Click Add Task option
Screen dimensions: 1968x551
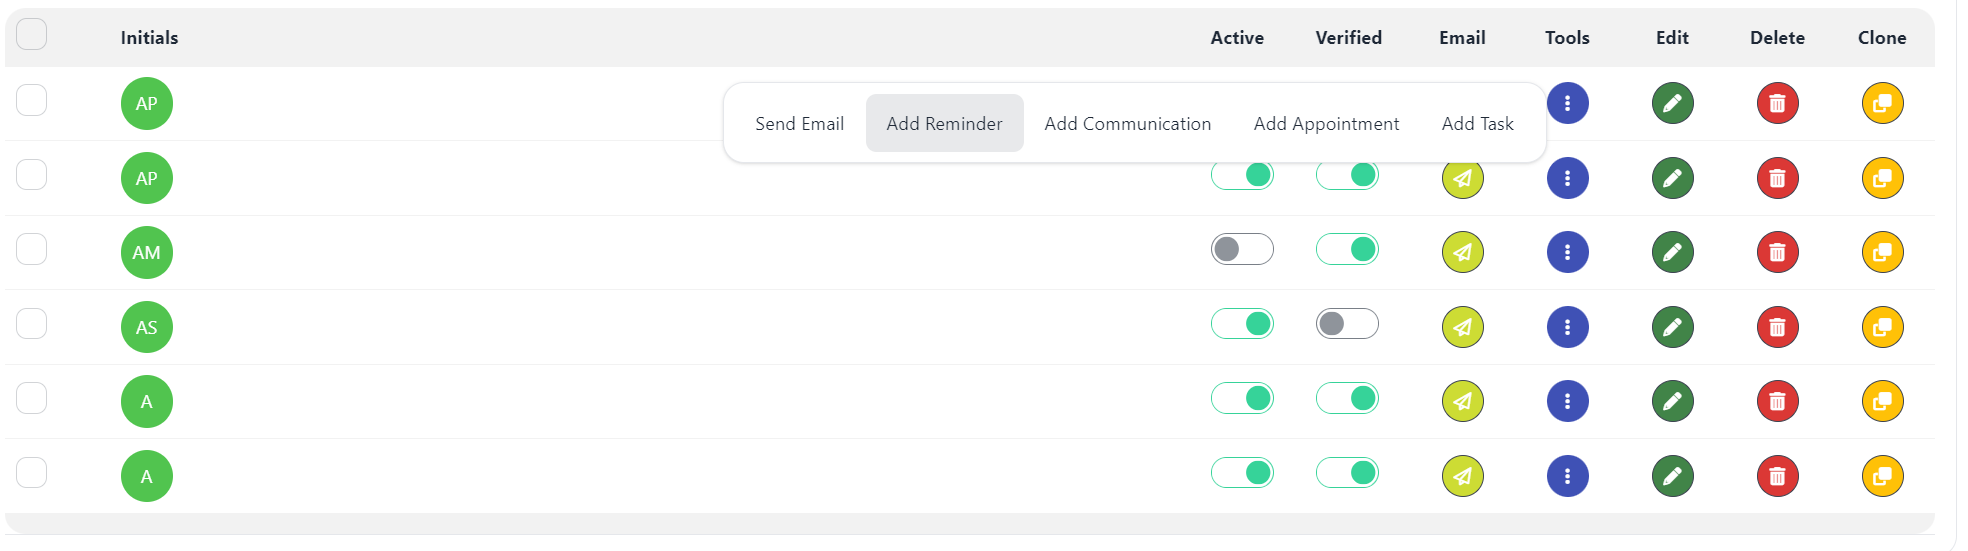(1477, 124)
